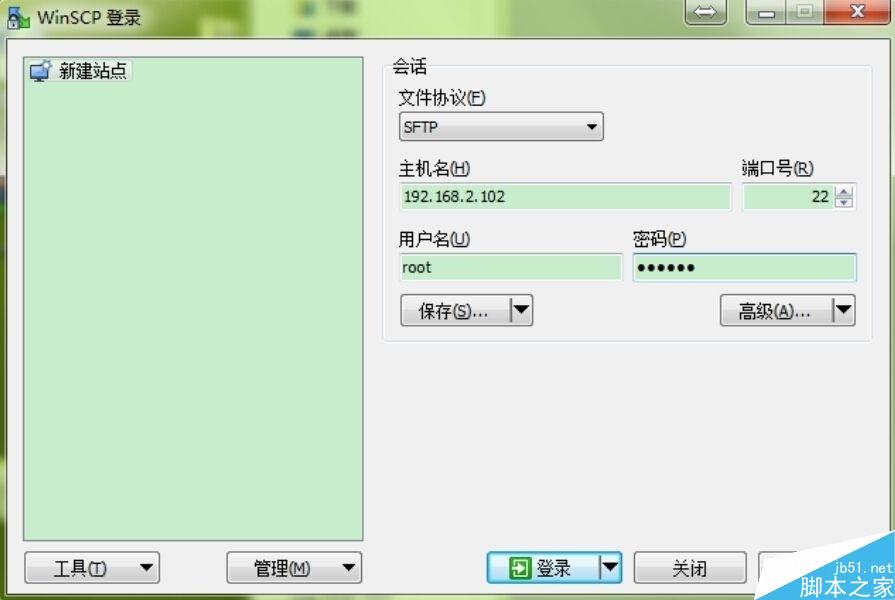The width and height of the screenshot is (895, 600).
Task: Minimize the WinSCP login window
Action: 767,11
